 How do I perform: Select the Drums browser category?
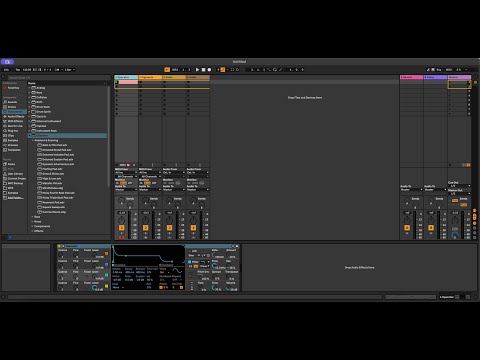coord(12,107)
